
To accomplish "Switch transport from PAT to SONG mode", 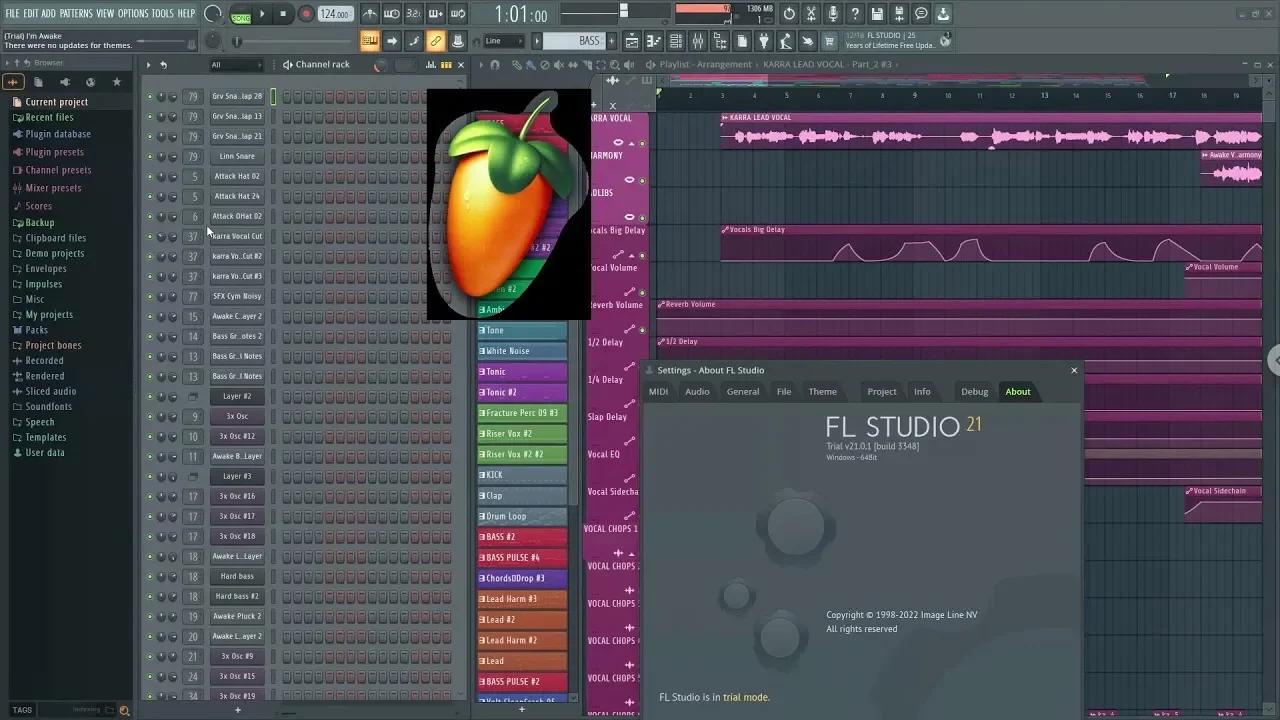I will click(242, 16).
